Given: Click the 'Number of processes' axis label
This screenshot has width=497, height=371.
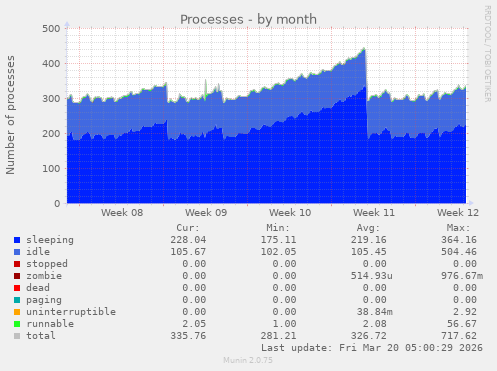Looking at the screenshot, I should [x=10, y=115].
